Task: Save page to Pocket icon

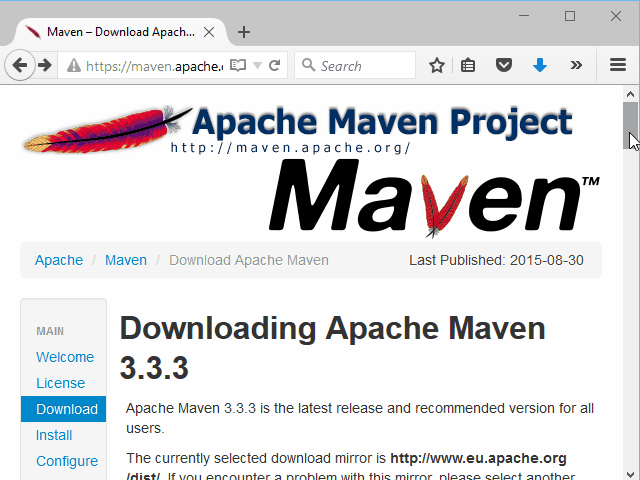Action: [505, 66]
